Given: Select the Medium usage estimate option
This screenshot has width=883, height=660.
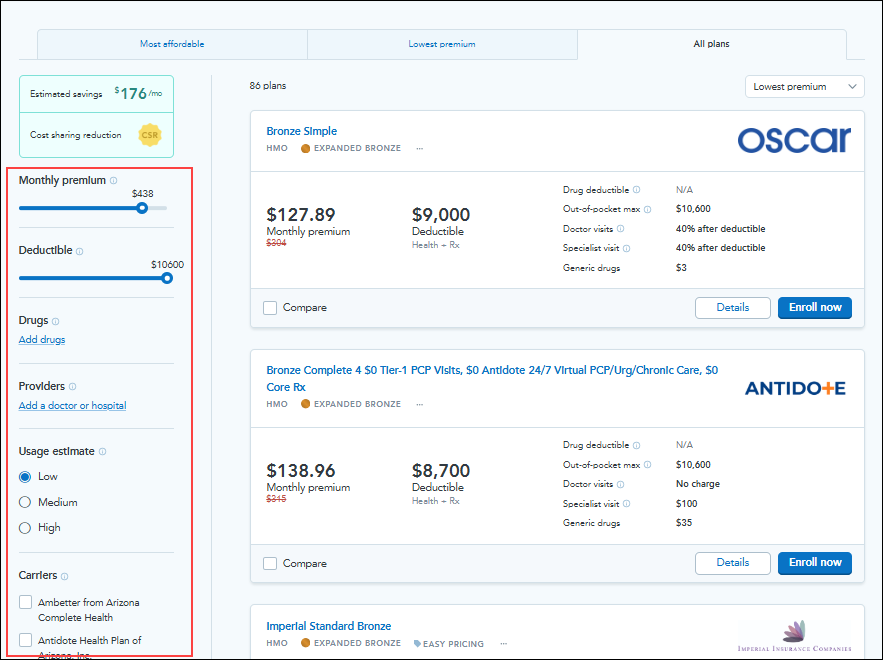Looking at the screenshot, I should coord(25,502).
